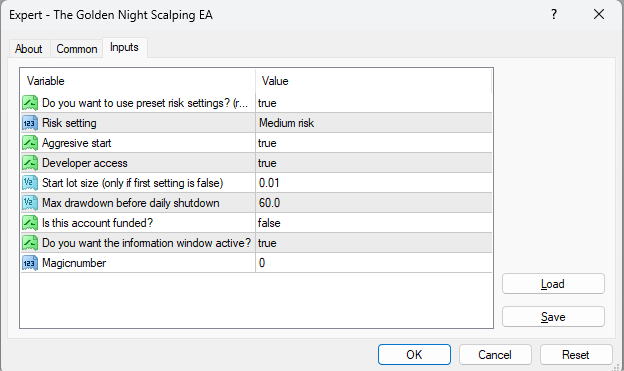This screenshot has width=624, height=371.
Task: Select the 'Start lot size' variable name
Action: 133,183
